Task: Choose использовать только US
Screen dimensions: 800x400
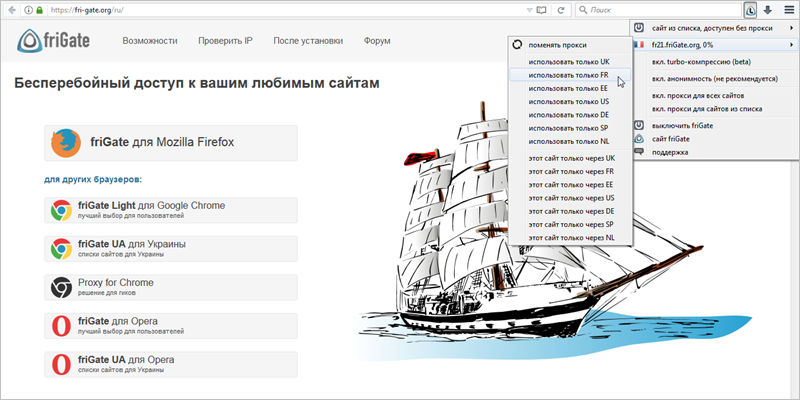Action: pos(570,102)
